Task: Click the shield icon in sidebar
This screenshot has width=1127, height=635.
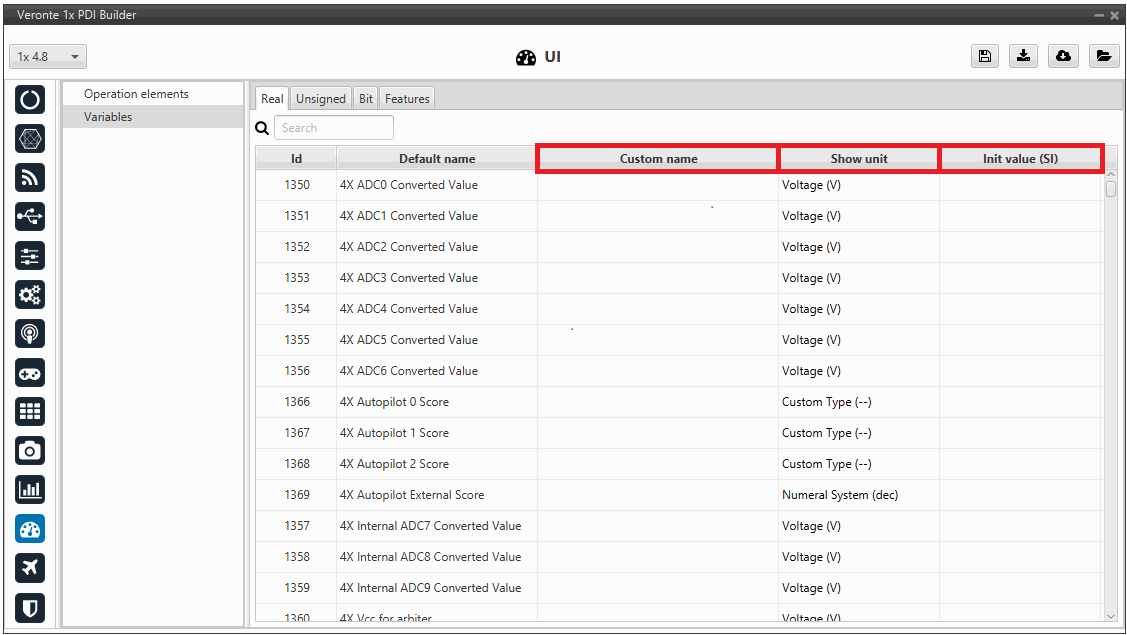Action: click(30, 607)
